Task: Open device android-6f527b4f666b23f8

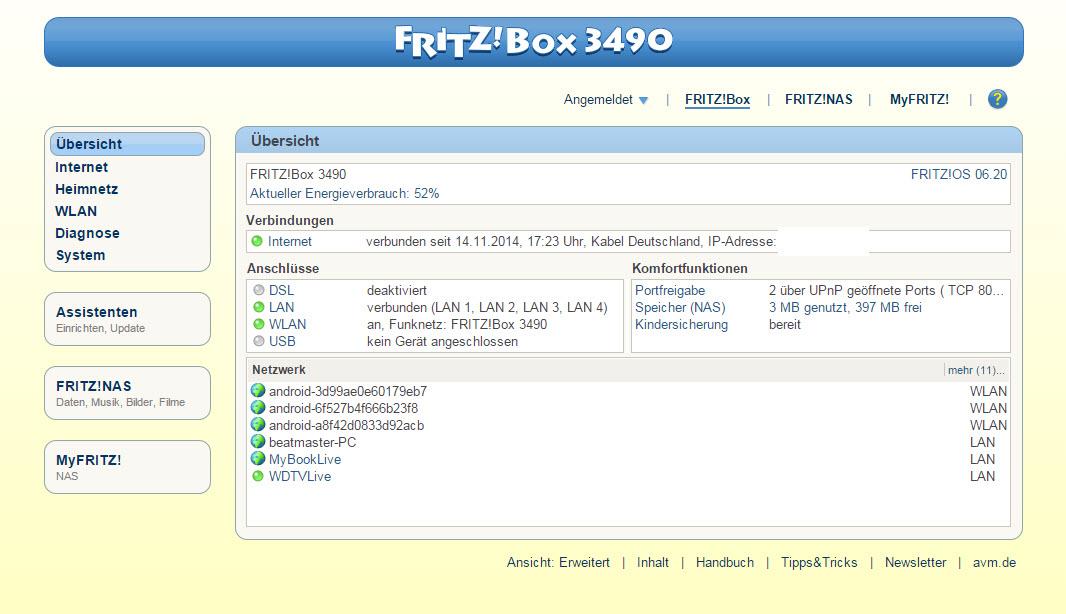Action: pyautogui.click(x=343, y=408)
